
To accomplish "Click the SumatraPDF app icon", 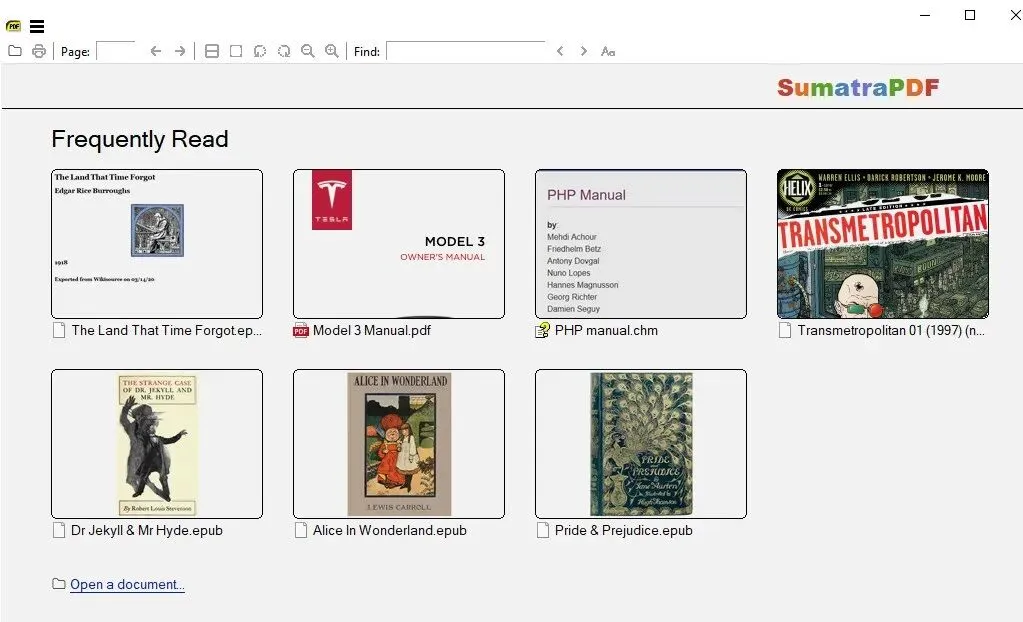I will pos(13,26).
